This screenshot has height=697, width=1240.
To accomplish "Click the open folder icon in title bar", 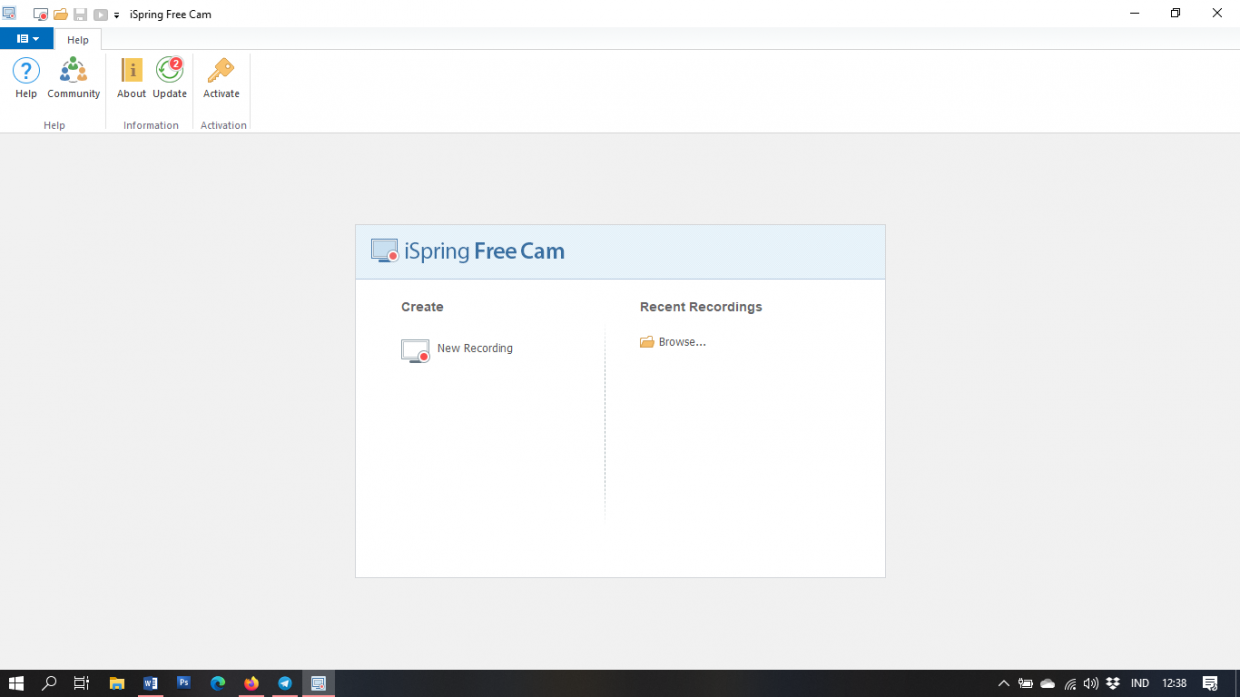I will 60,14.
